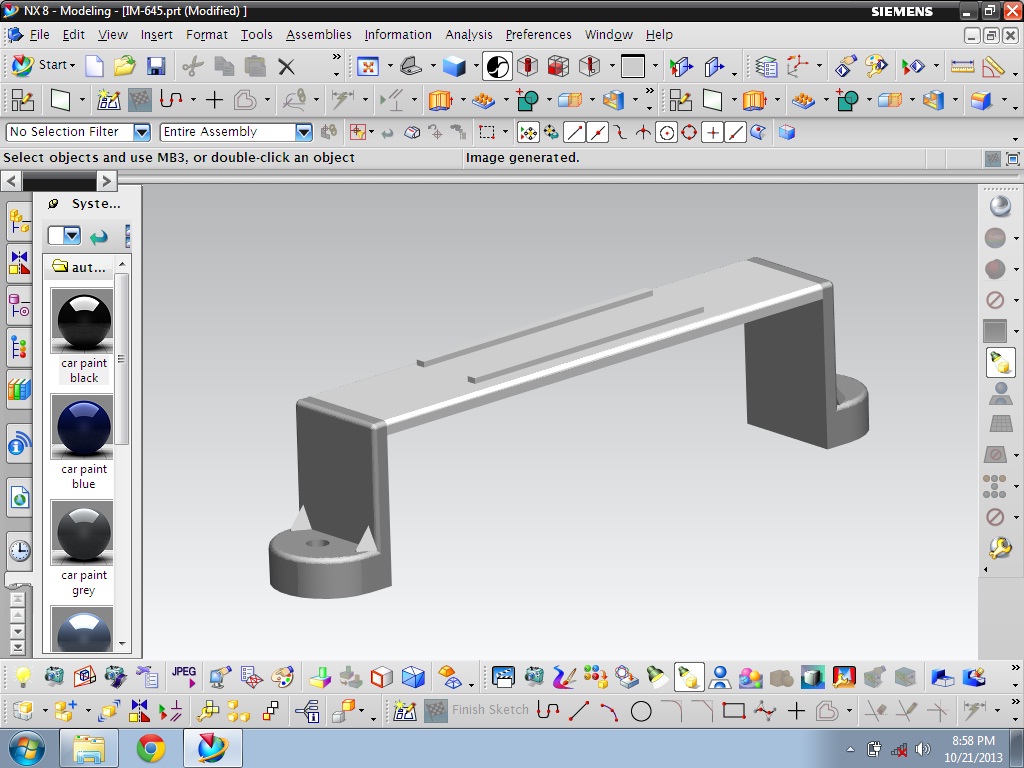Click the Delete X icon in toolbar

[286, 66]
